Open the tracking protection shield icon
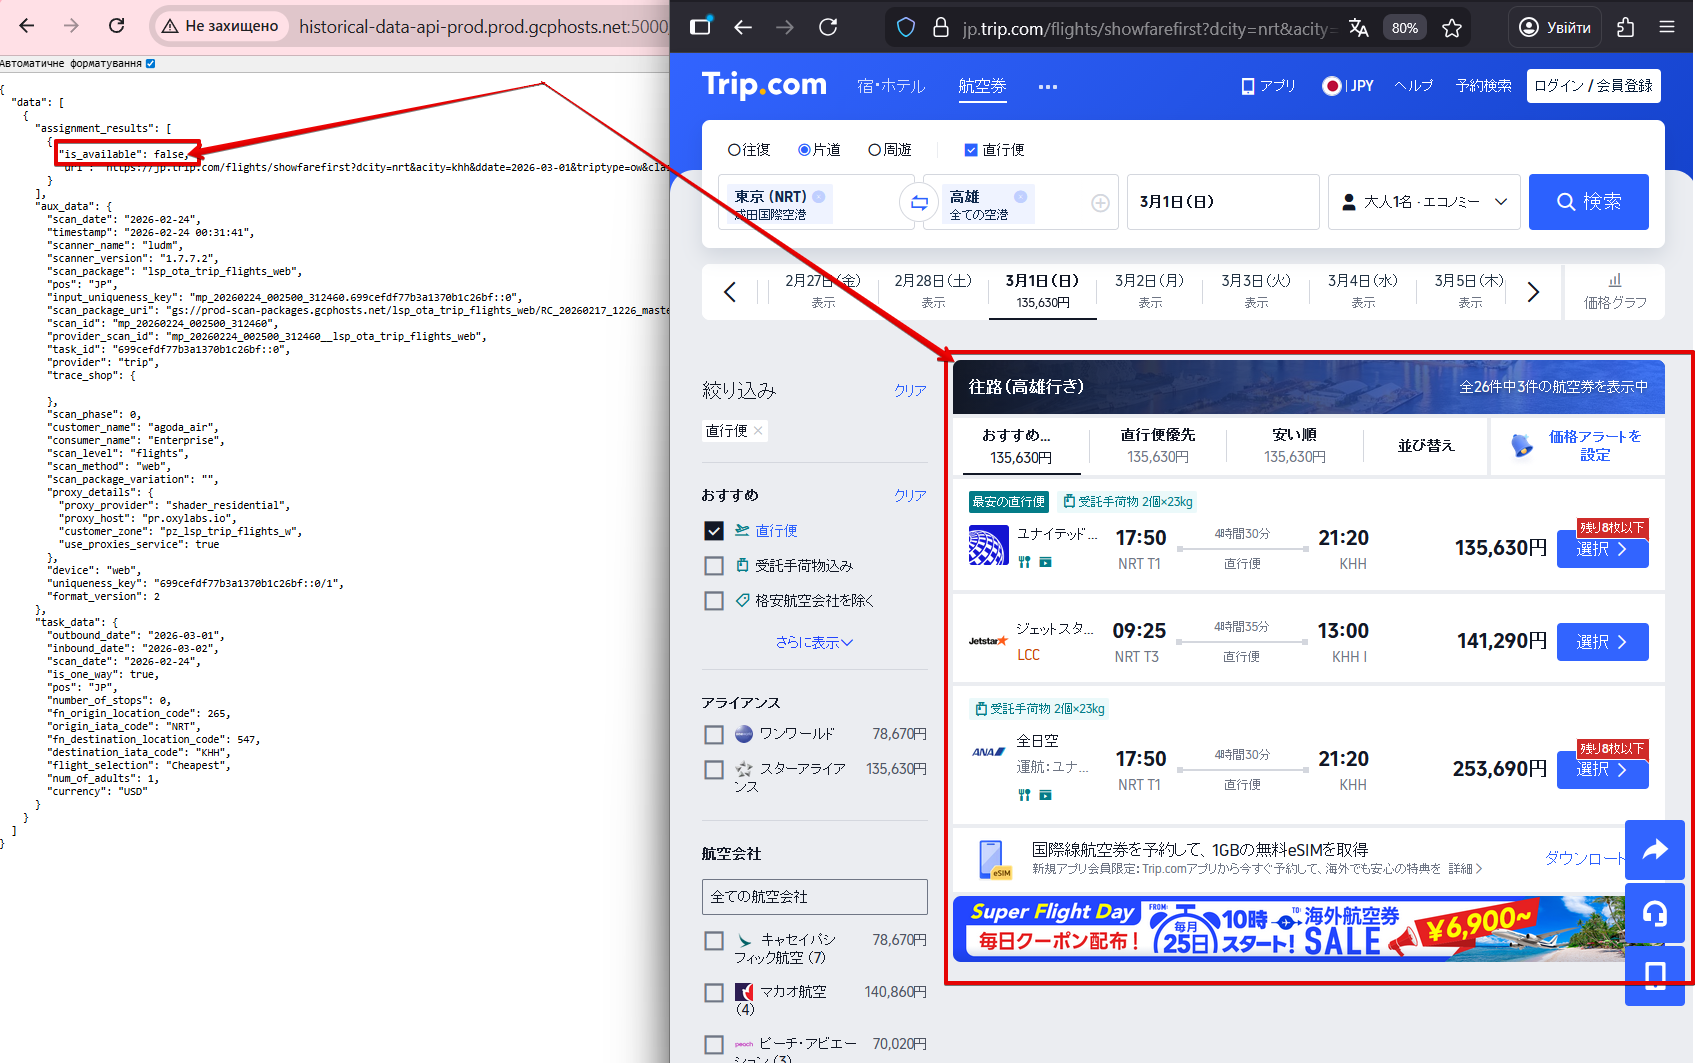 tap(906, 28)
